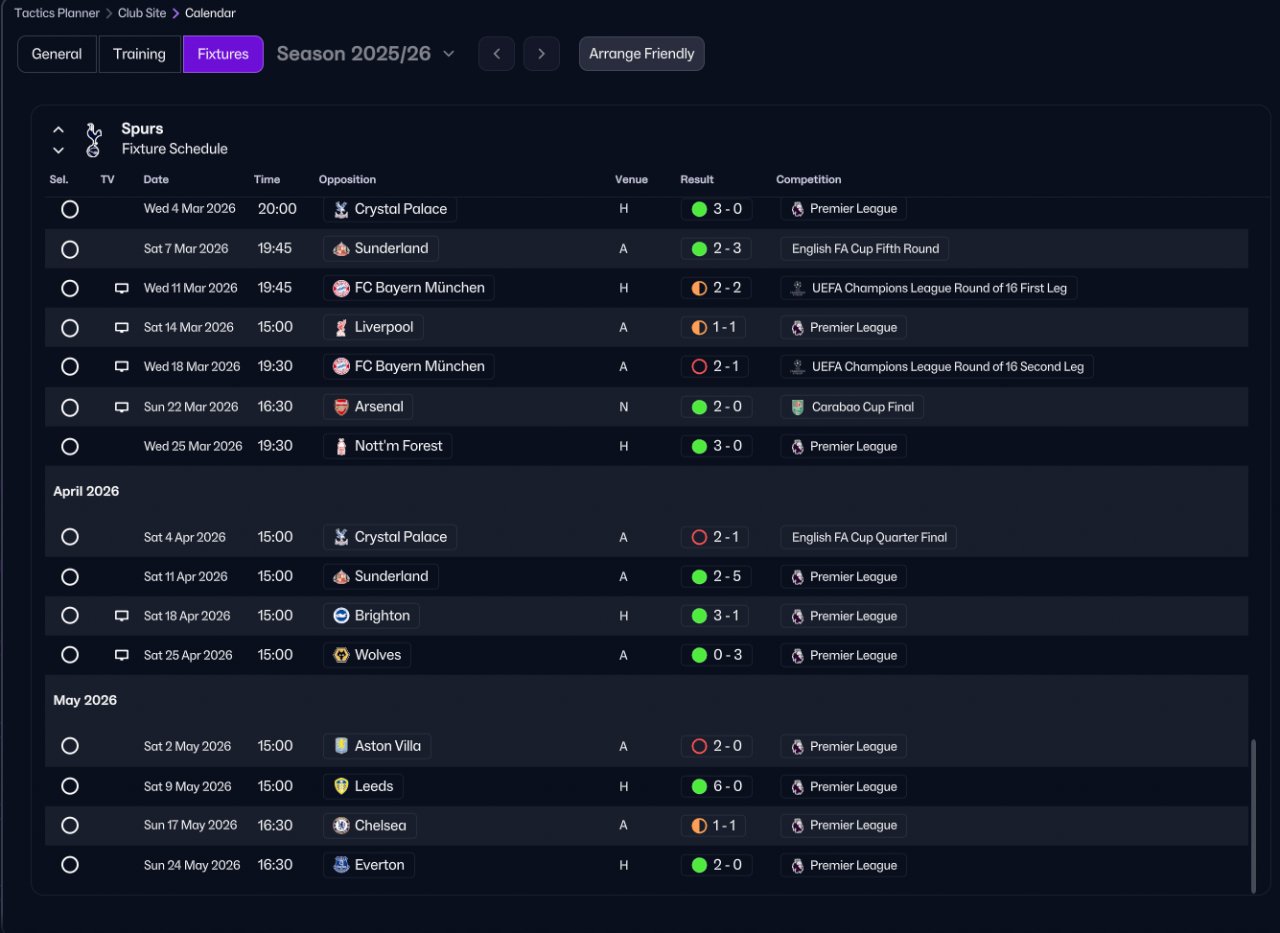Screen dimensions: 1280x933
Task: Click the Premier League icon in the Leeds row
Action: tap(797, 786)
